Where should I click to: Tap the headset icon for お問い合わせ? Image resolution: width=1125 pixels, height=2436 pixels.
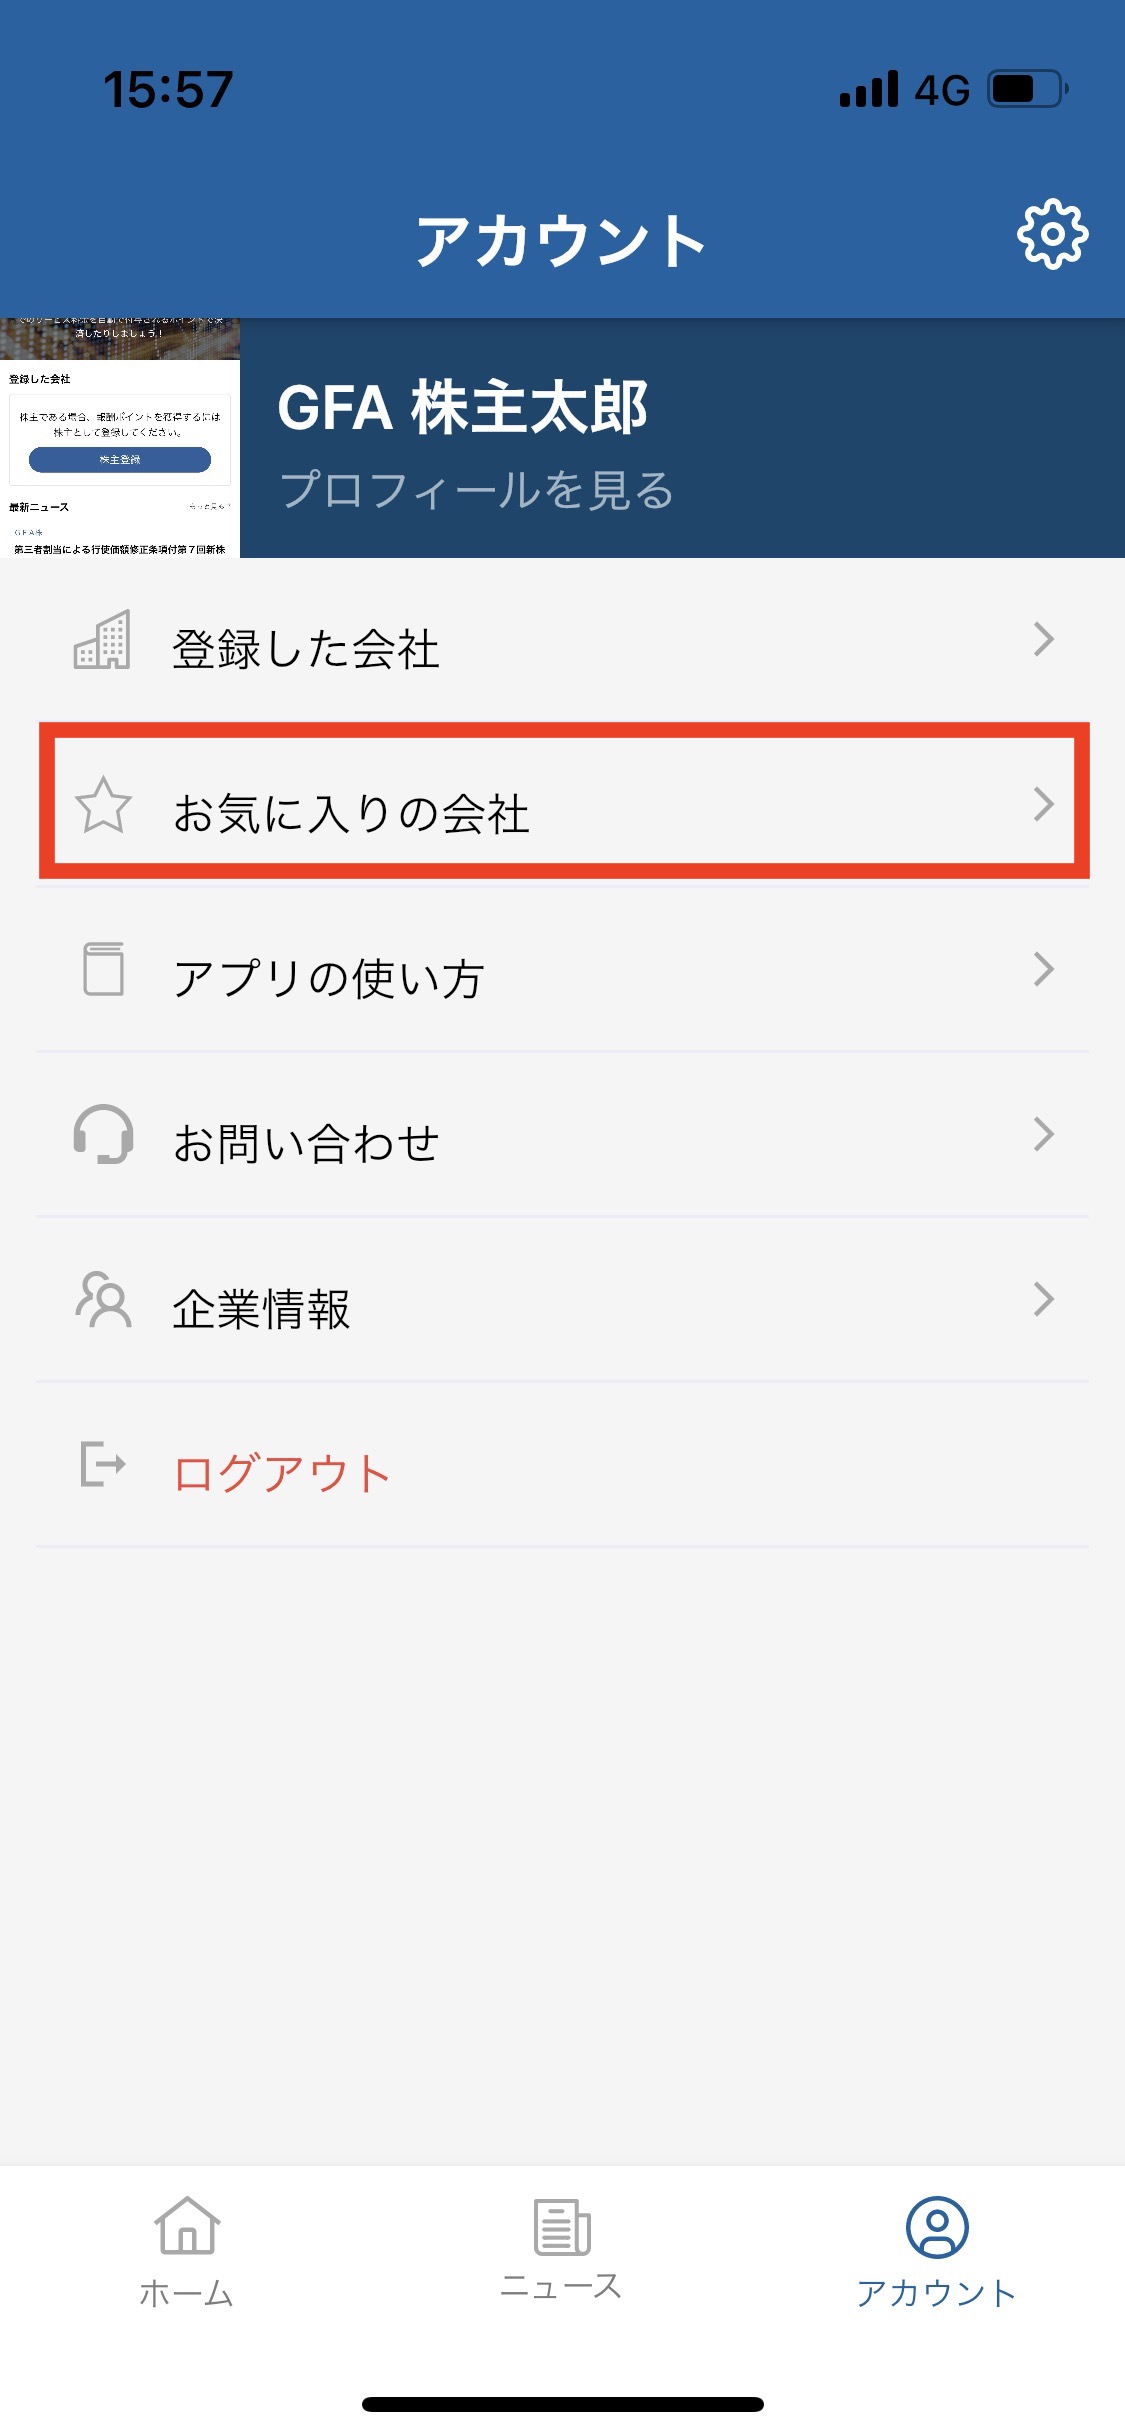coord(103,1134)
